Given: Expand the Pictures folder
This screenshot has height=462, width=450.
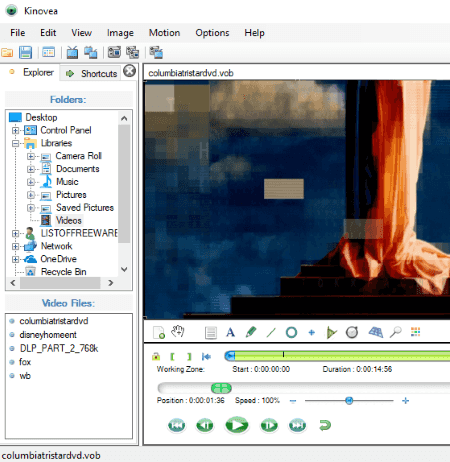Looking at the screenshot, I should pos(31,195).
